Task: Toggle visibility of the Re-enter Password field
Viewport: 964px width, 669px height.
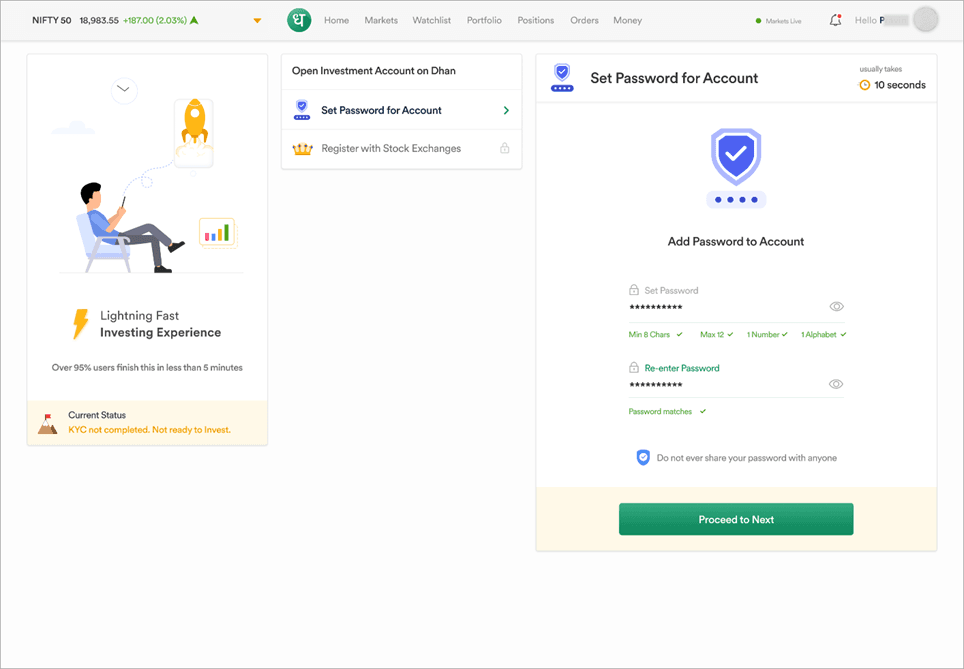Action: (836, 385)
